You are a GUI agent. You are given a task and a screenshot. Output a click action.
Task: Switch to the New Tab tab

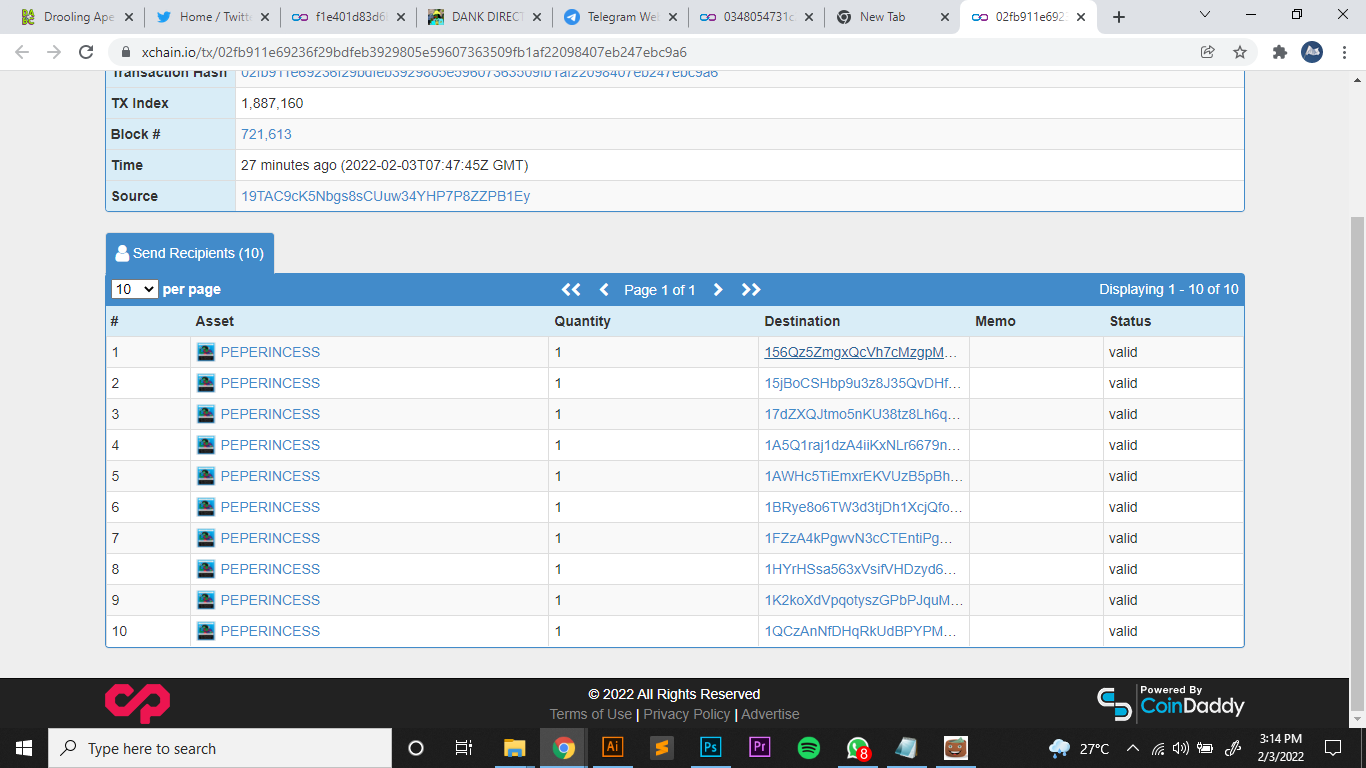click(x=892, y=17)
